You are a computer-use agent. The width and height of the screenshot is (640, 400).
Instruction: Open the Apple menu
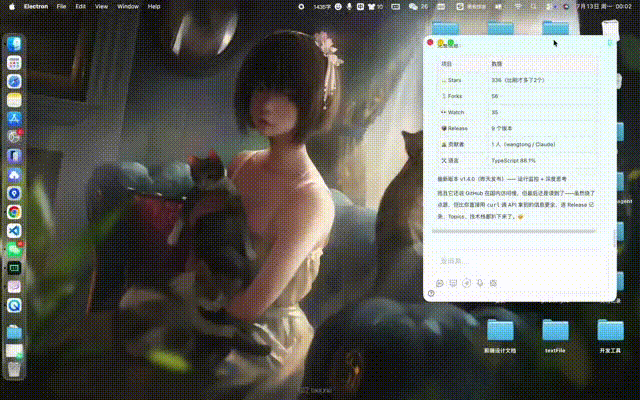click(x=12, y=7)
